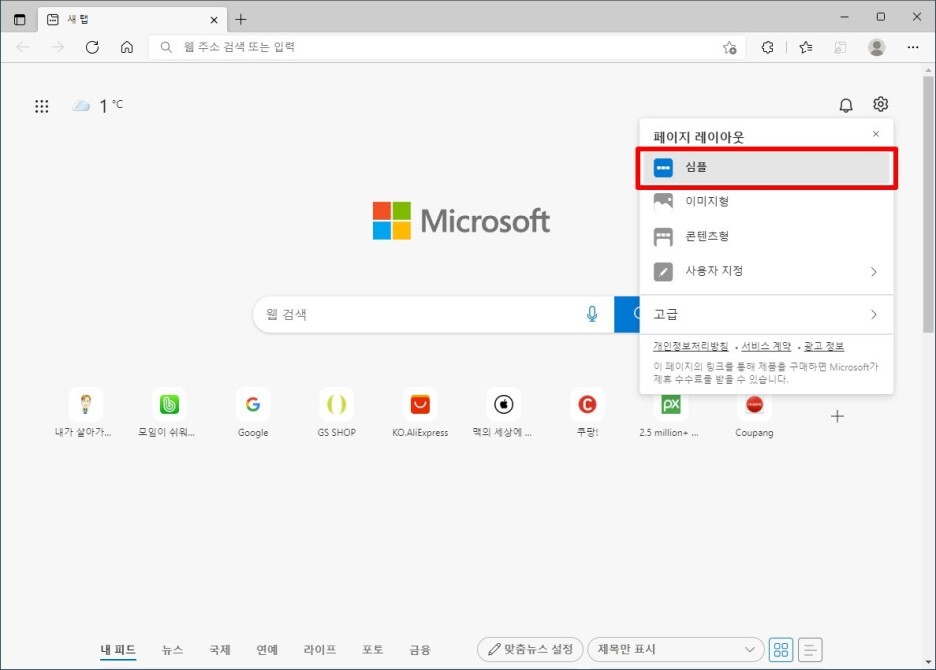This screenshot has width=936, height=670.
Task: Select the 이미지형 layout option
Action: tap(766, 202)
